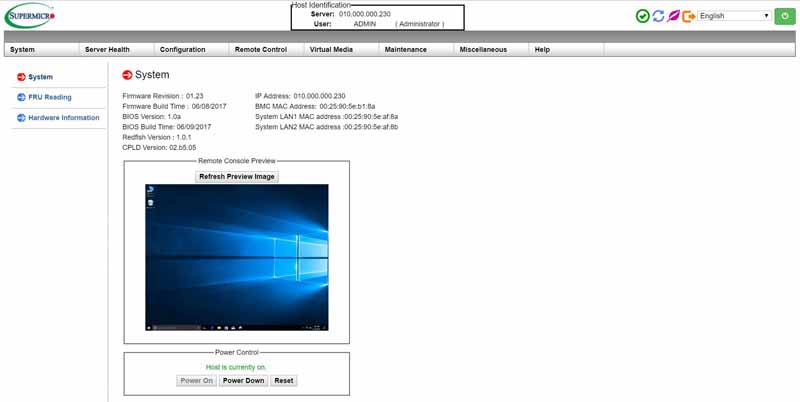Click the Firmware Build Time 06/08/2017 text
This screenshot has width=800, height=402.
174,106
